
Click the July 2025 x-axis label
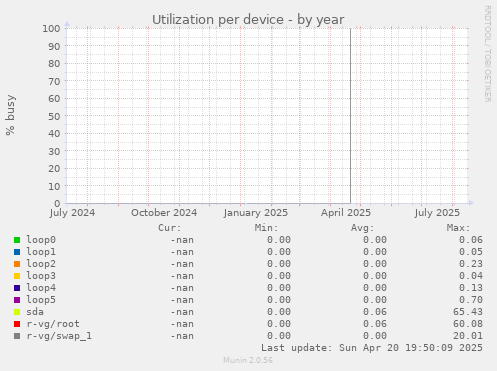[x=437, y=213]
